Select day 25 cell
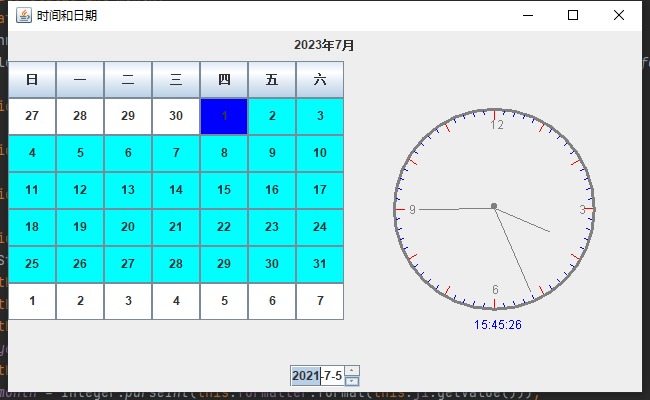650x400 pixels. pyautogui.click(x=32, y=264)
